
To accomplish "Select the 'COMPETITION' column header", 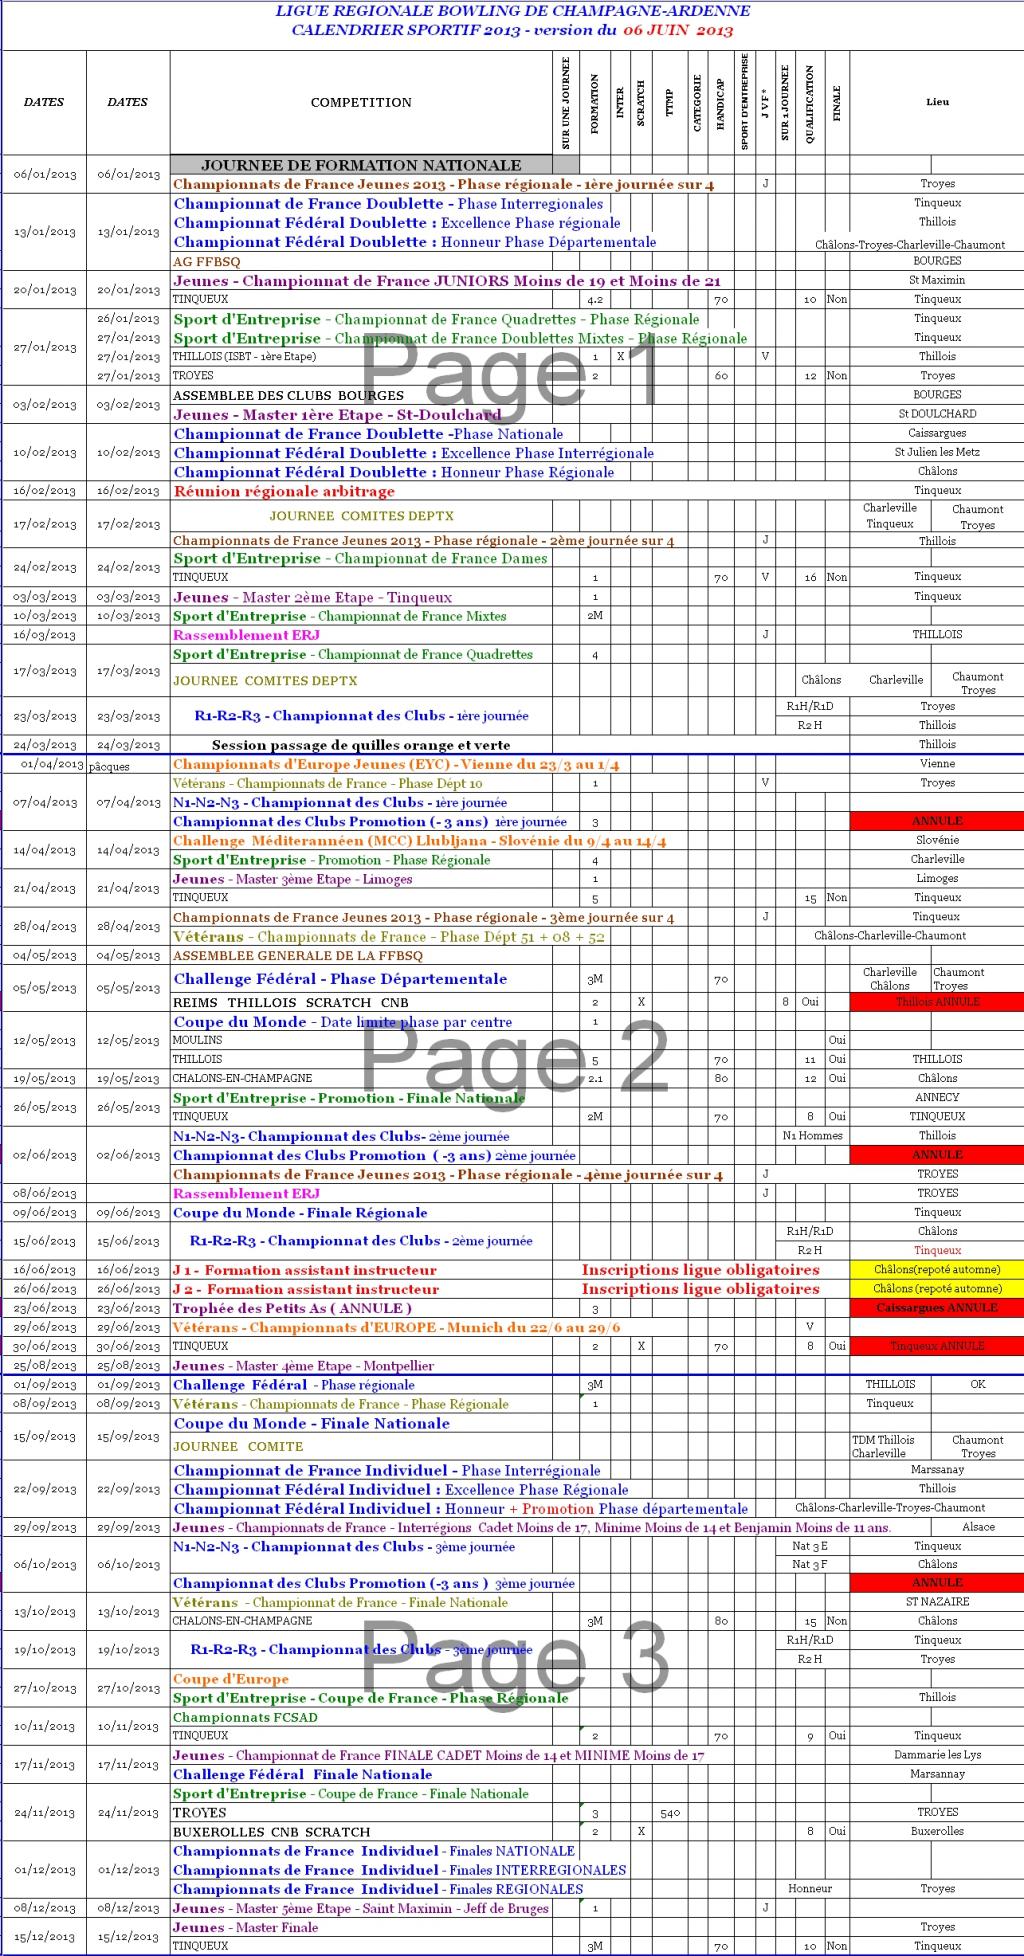I will [x=361, y=102].
